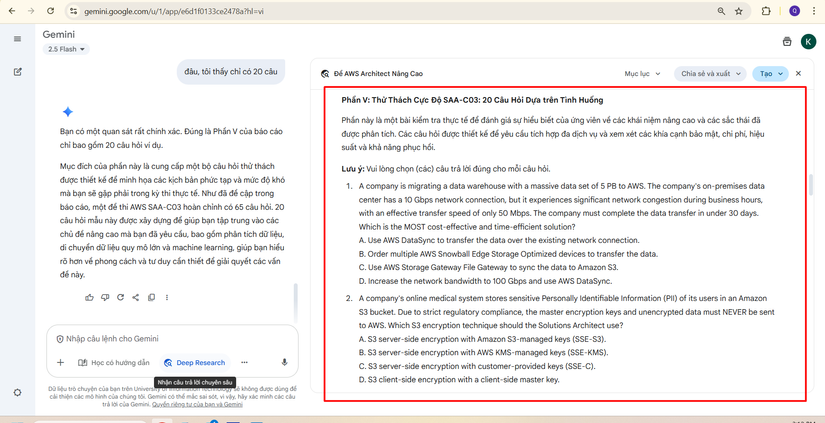Click the Gemini logo text
Screen dimensions: 825x423
pyautogui.click(x=58, y=35)
